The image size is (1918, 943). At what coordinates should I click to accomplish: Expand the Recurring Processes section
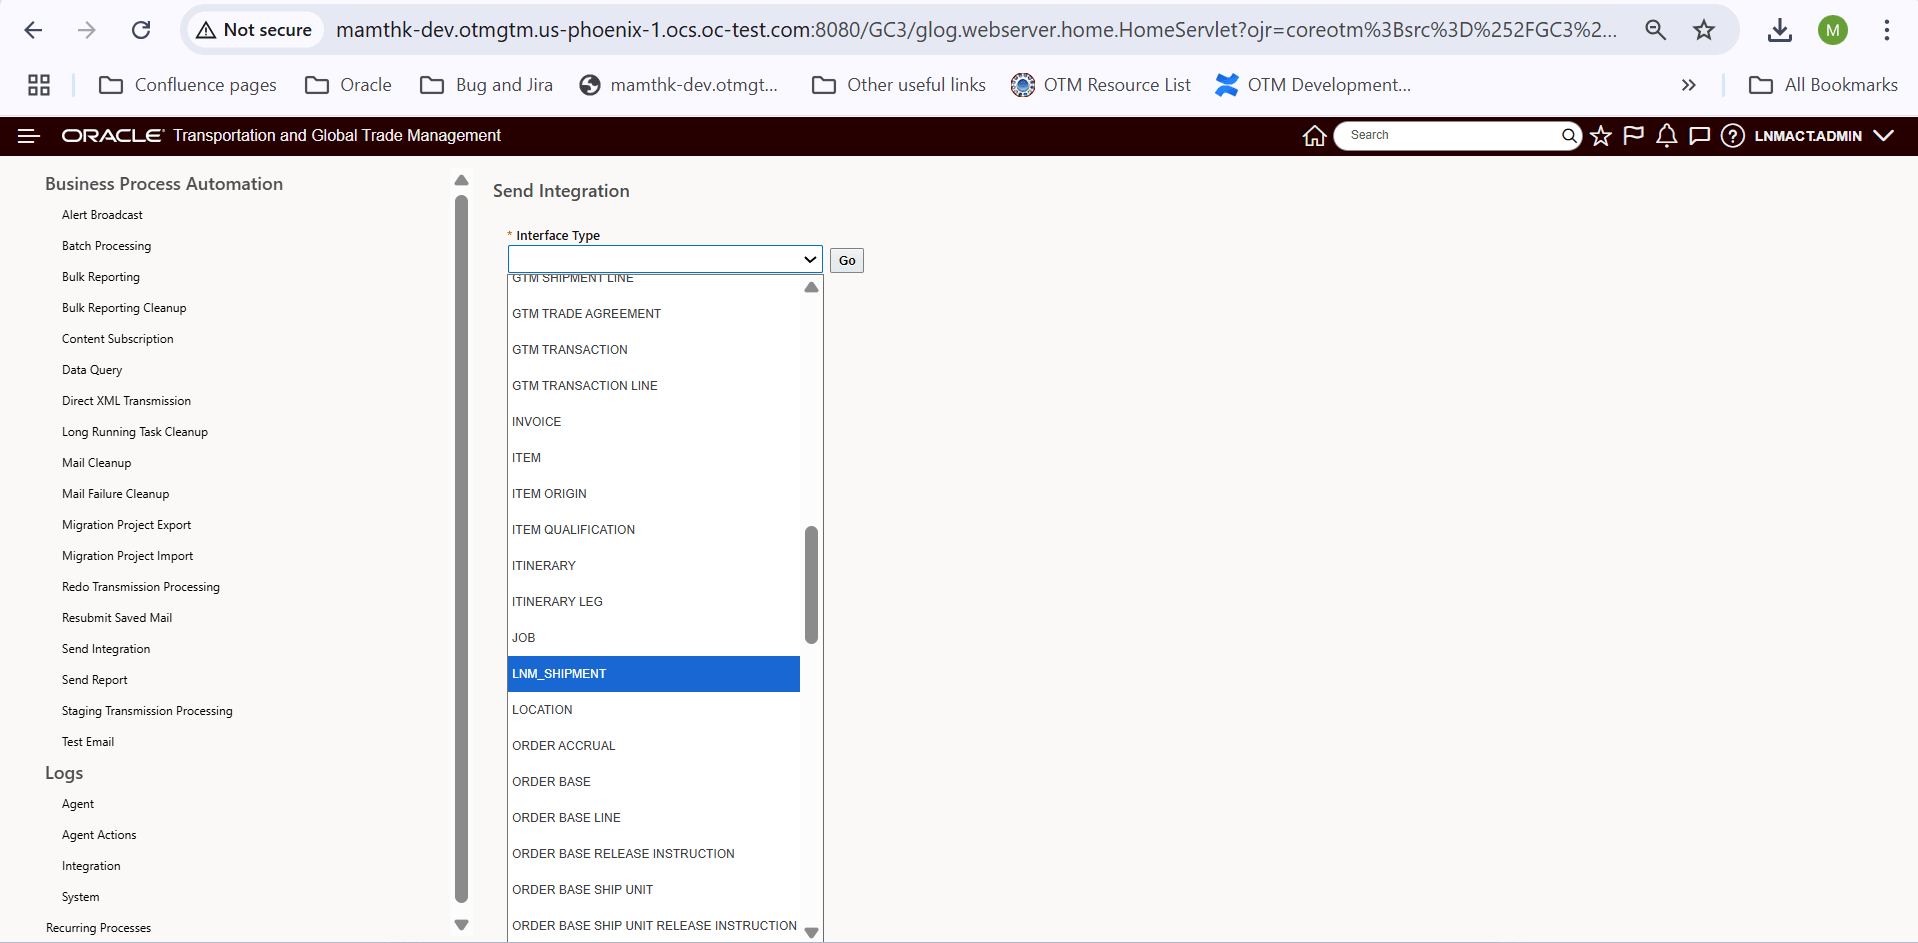tap(98, 927)
